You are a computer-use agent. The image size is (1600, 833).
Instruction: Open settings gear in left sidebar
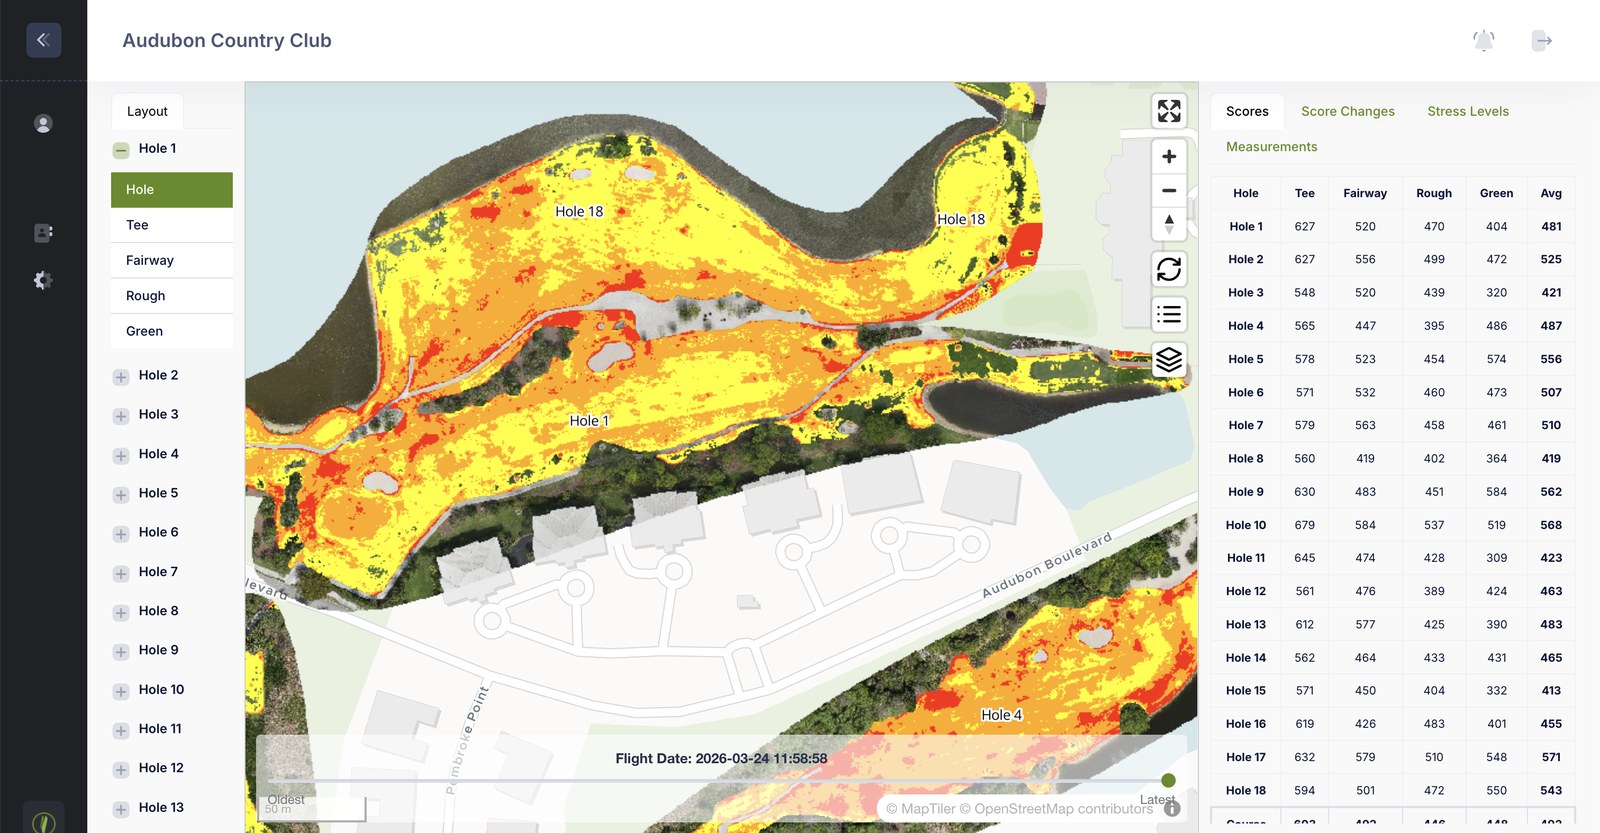[43, 281]
